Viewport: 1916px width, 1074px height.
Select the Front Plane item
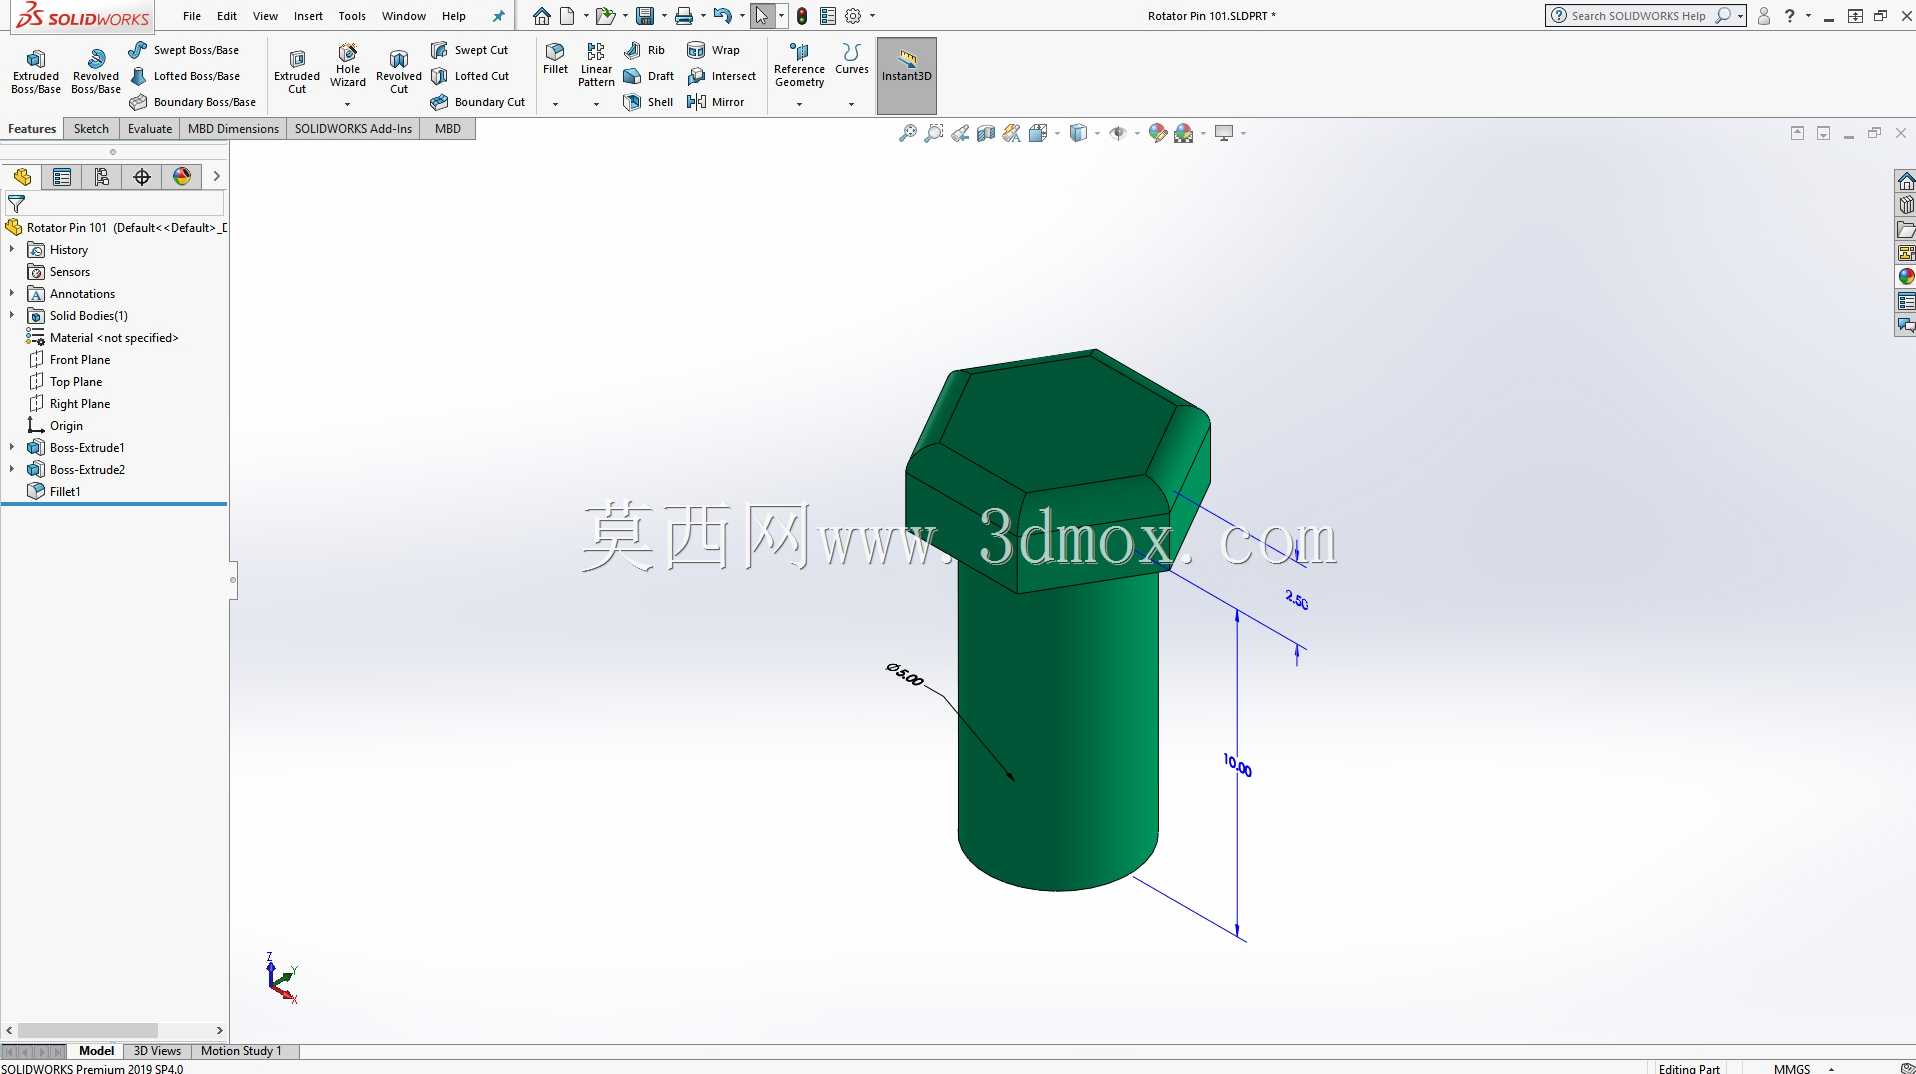pyautogui.click(x=80, y=359)
